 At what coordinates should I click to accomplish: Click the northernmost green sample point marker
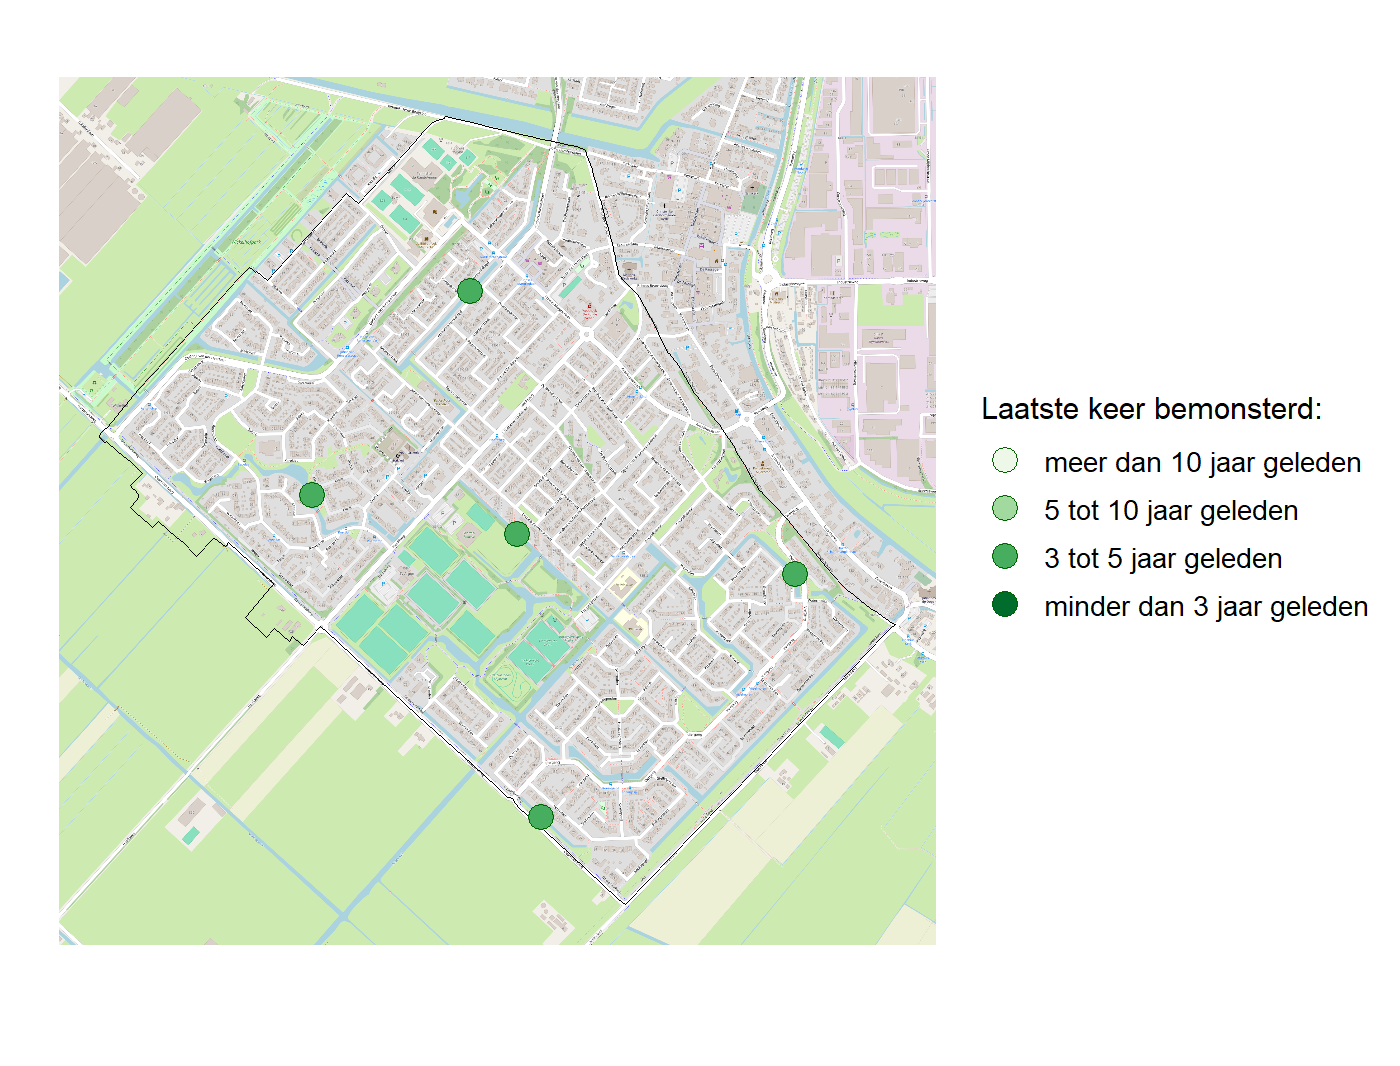coord(470,291)
